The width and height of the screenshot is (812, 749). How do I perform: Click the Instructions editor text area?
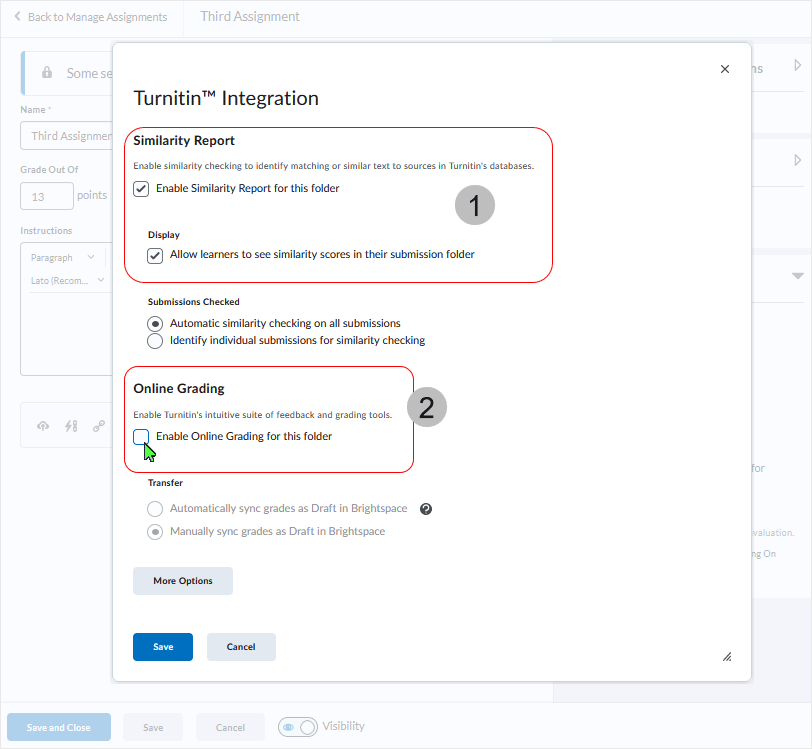pos(66,334)
